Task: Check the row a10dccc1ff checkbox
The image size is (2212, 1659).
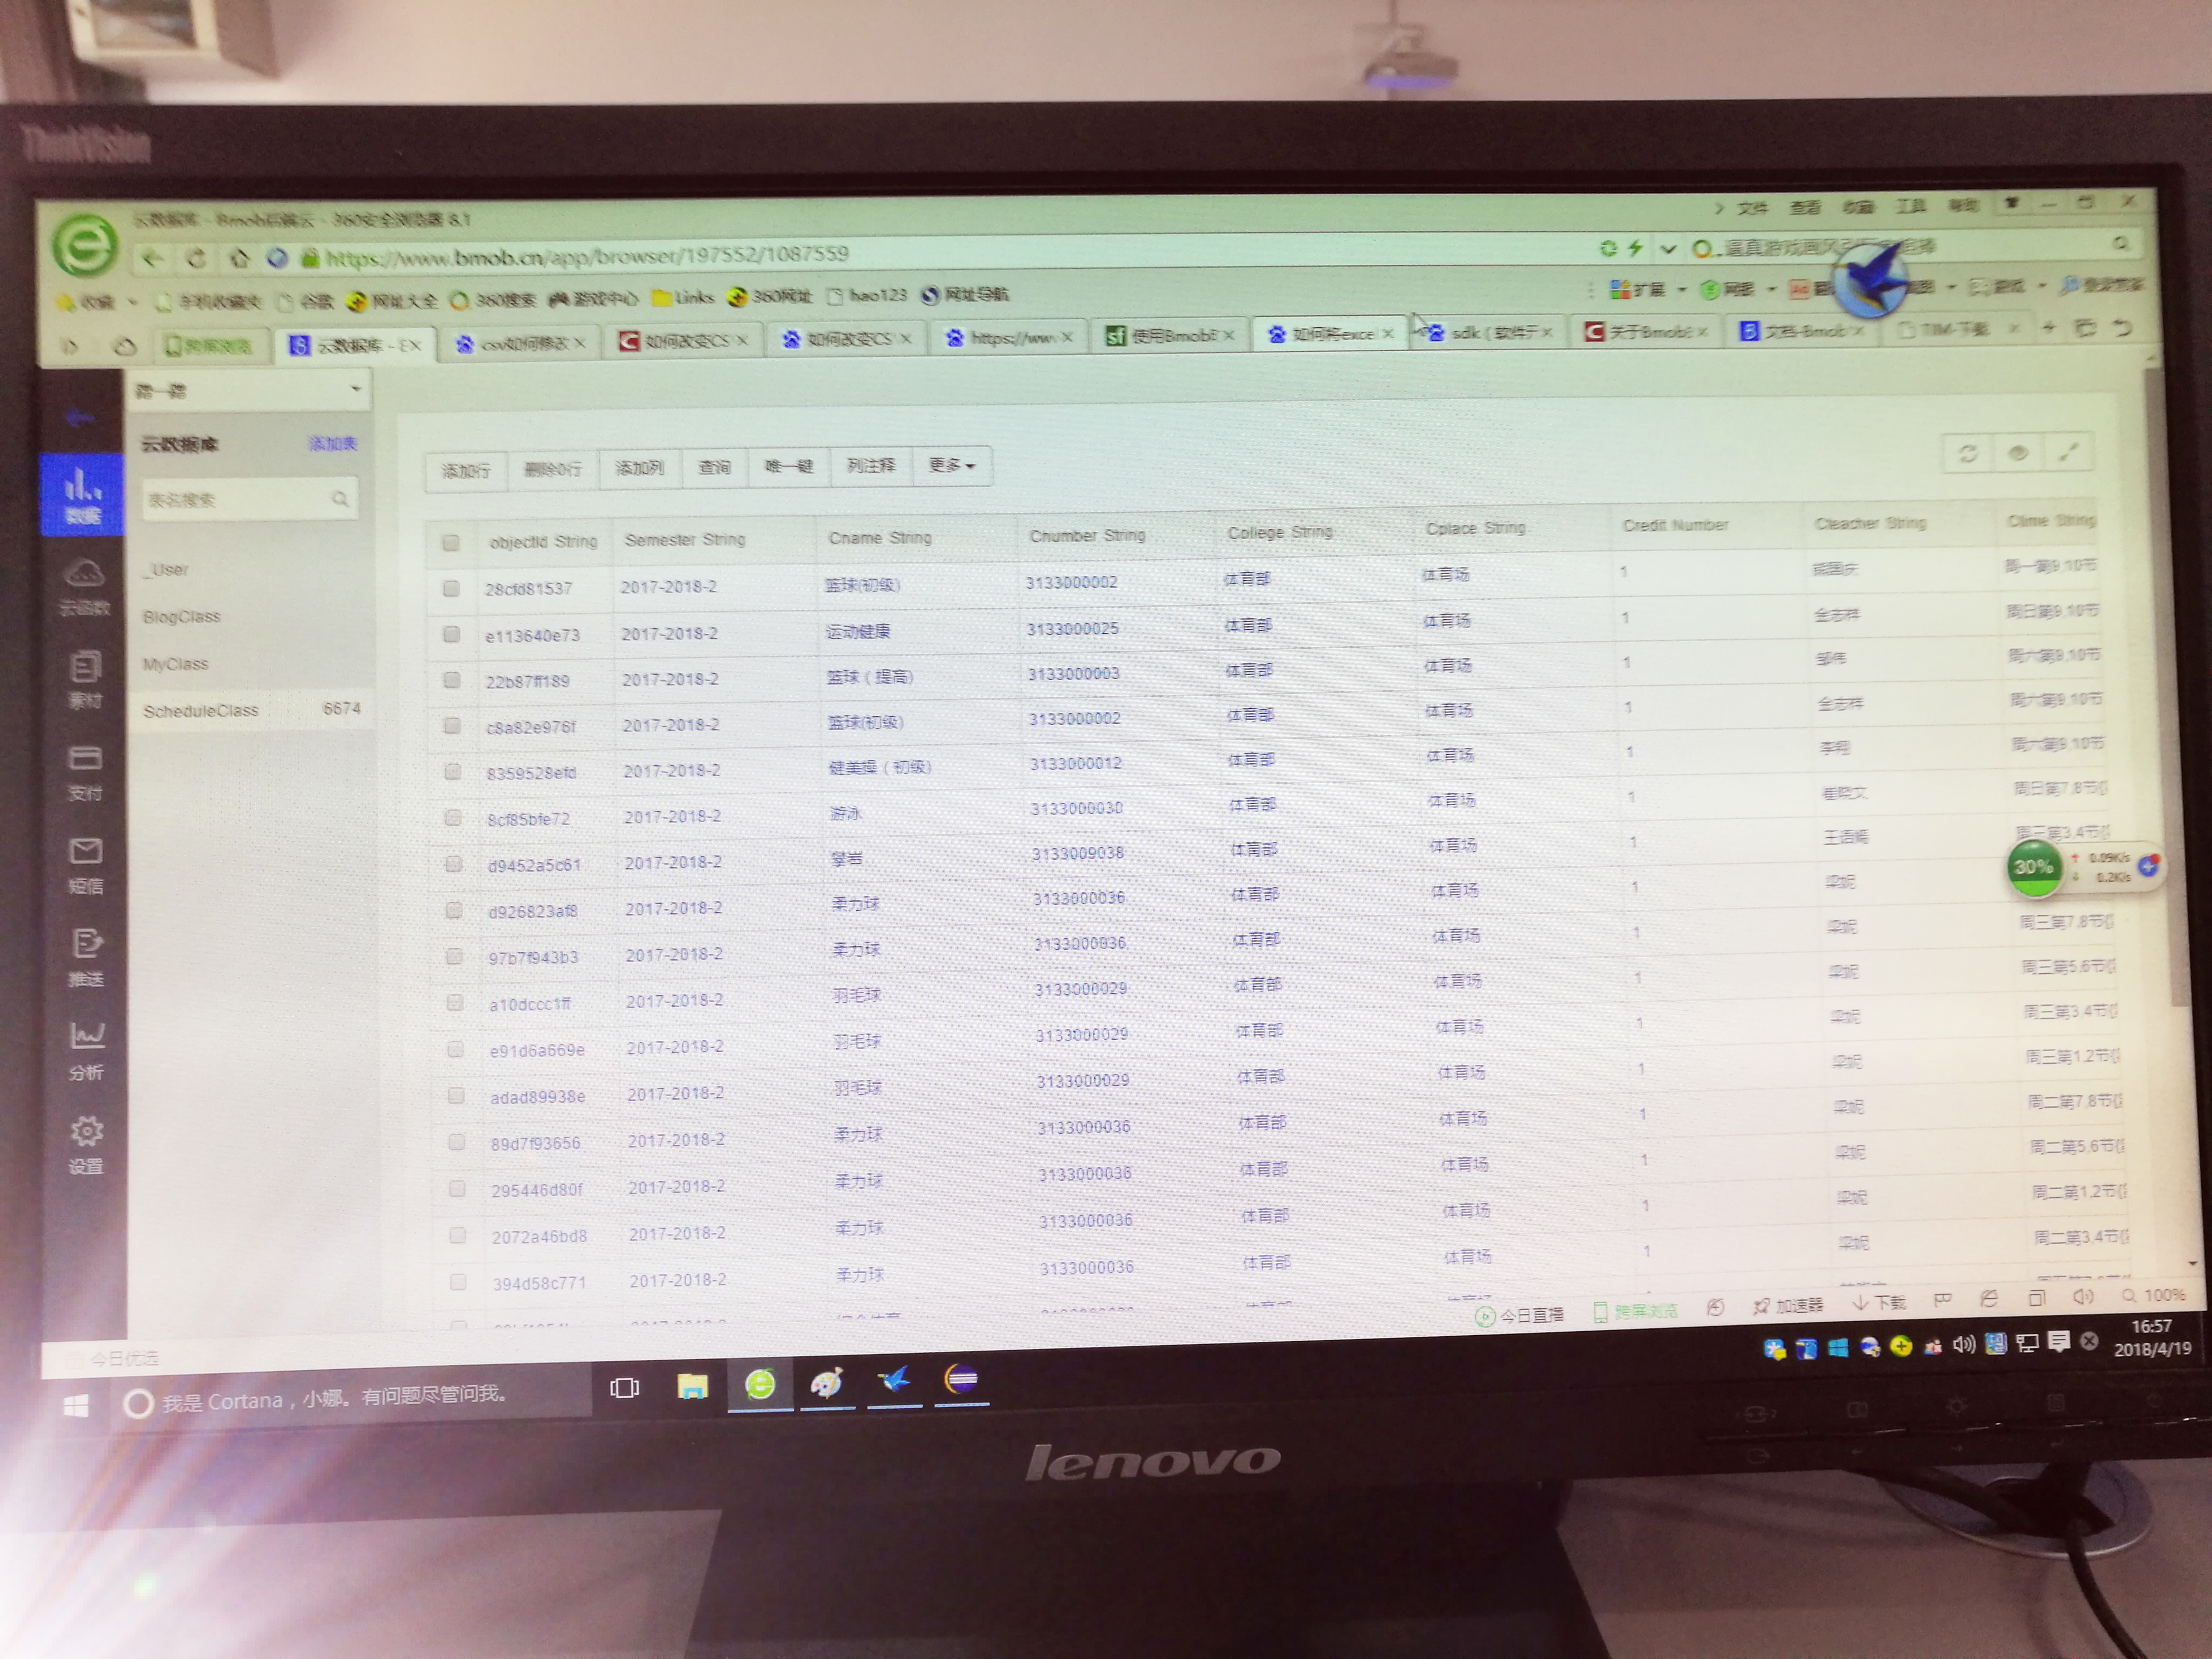Action: [455, 1003]
